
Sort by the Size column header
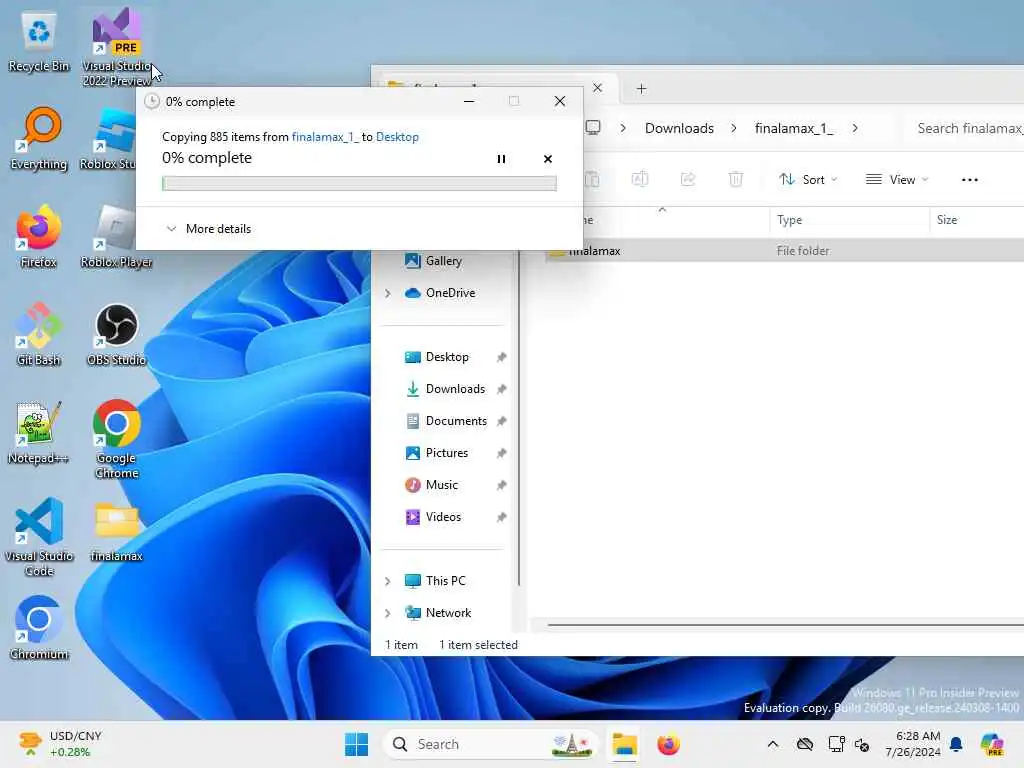tap(976, 220)
